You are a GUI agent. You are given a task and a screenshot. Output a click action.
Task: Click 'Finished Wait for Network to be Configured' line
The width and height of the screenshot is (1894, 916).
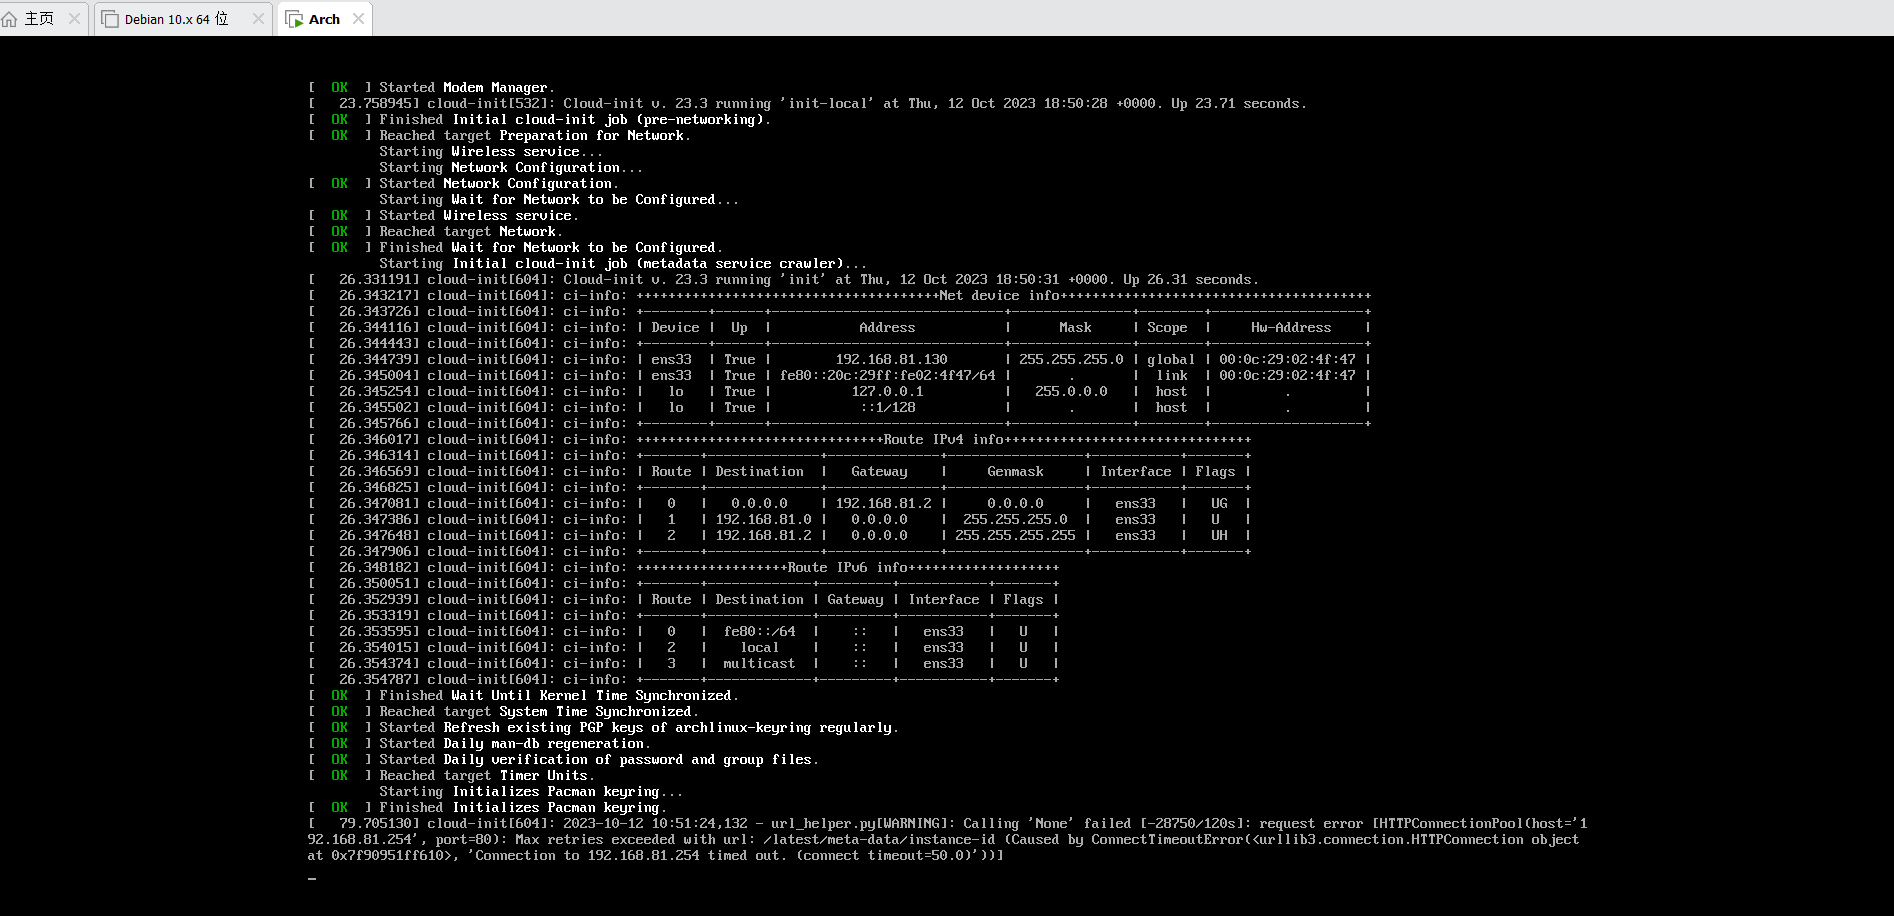coord(515,248)
